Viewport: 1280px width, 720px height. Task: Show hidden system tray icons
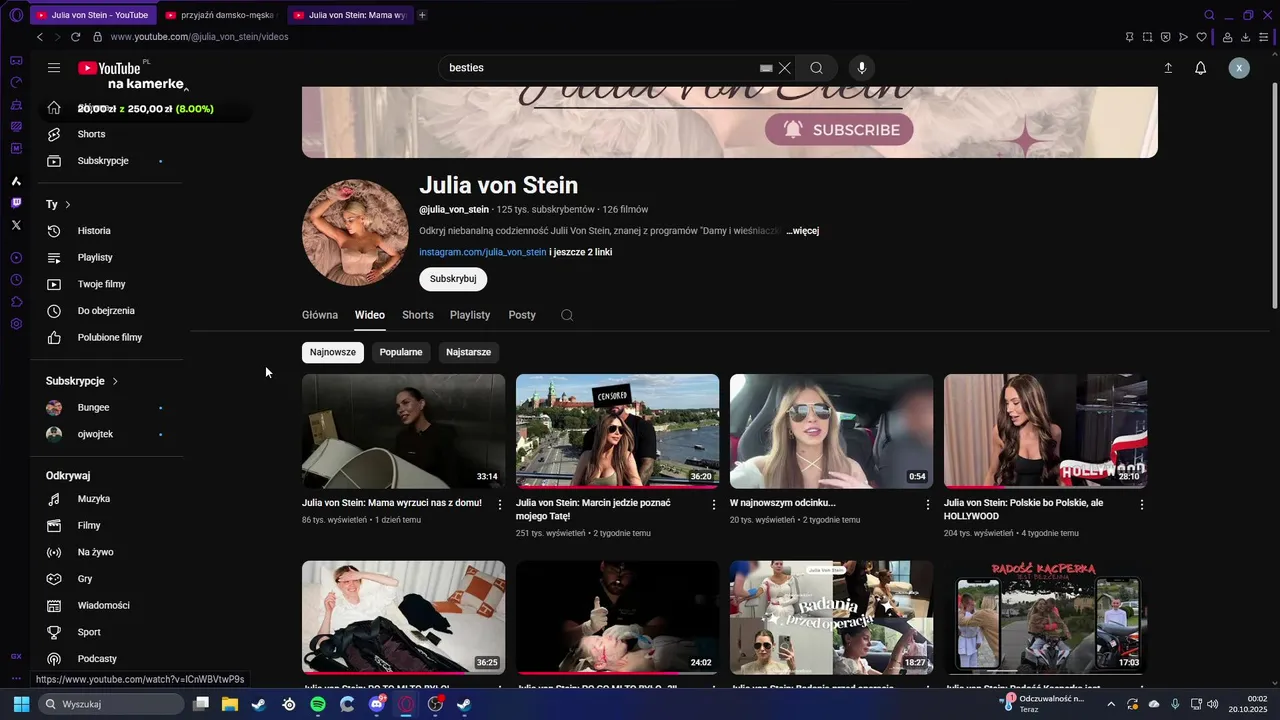1111,704
